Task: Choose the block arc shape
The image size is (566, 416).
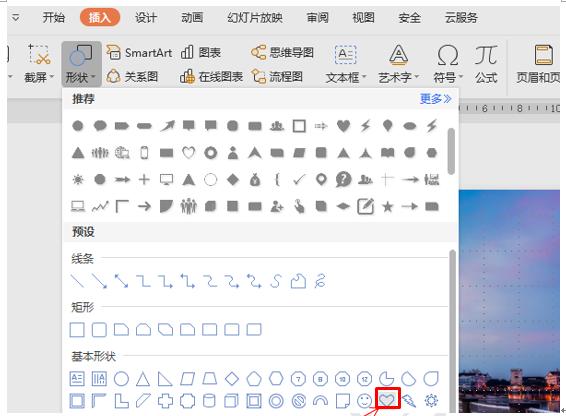Action: pos(320,401)
